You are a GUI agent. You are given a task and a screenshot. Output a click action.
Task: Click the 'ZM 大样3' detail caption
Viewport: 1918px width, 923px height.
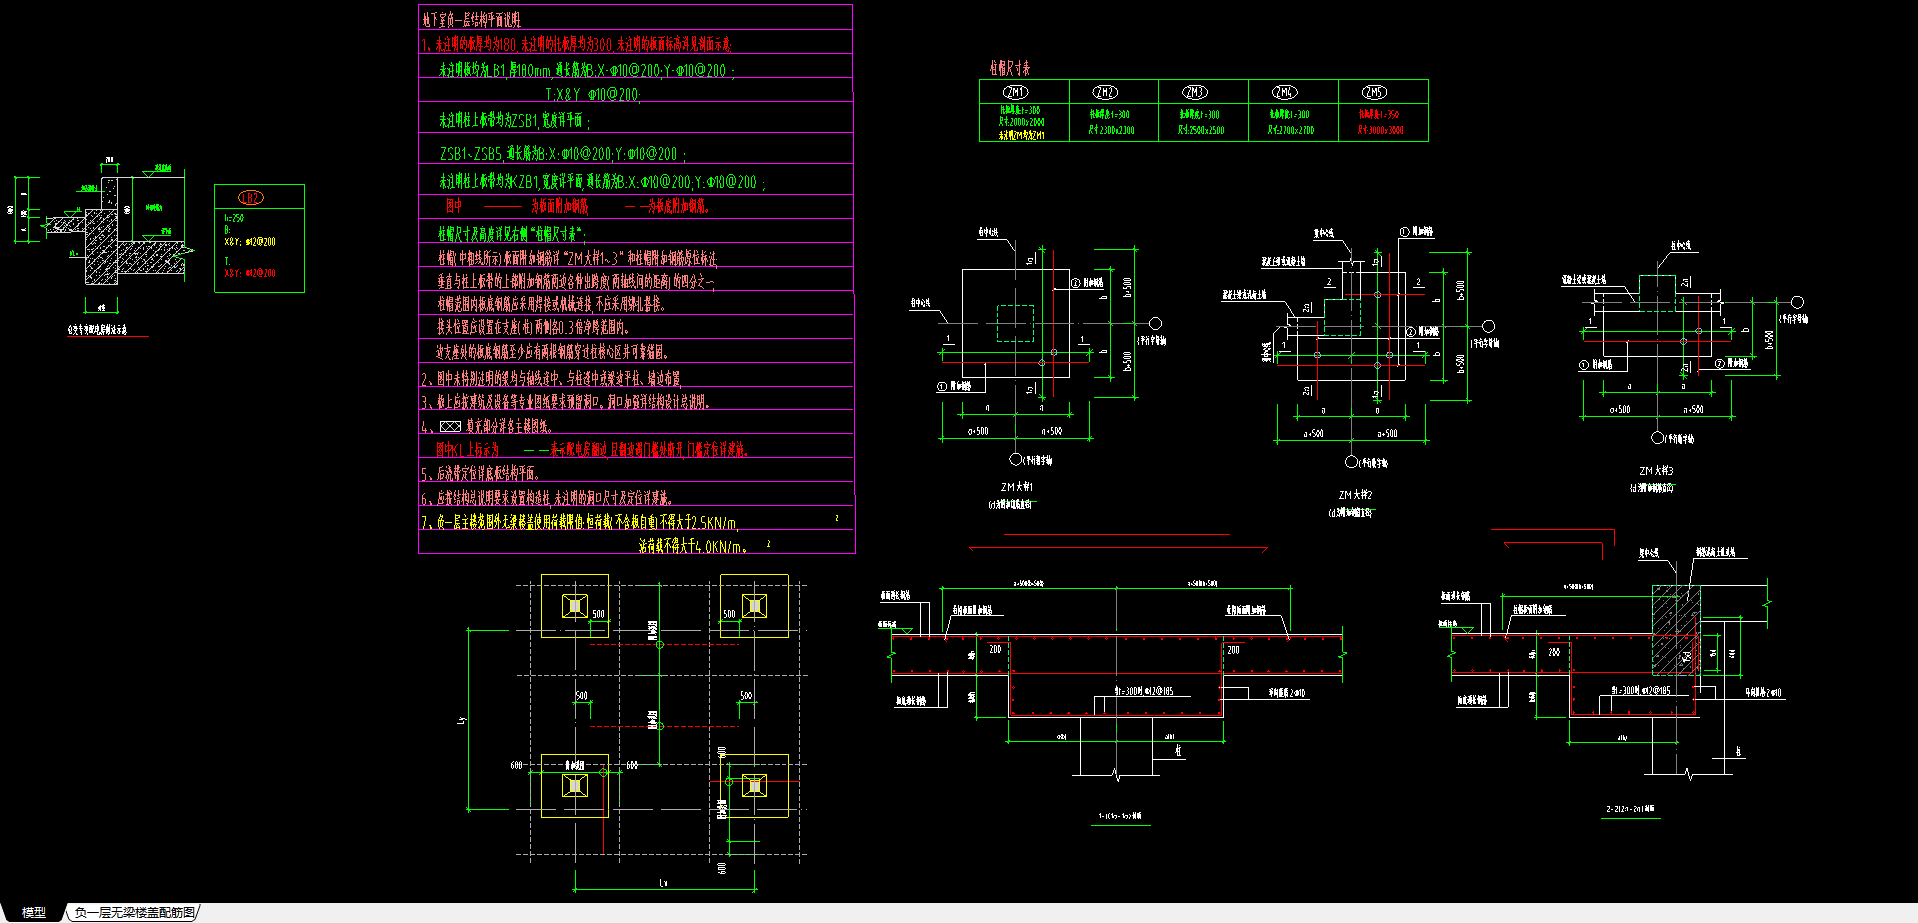[x=1656, y=471]
